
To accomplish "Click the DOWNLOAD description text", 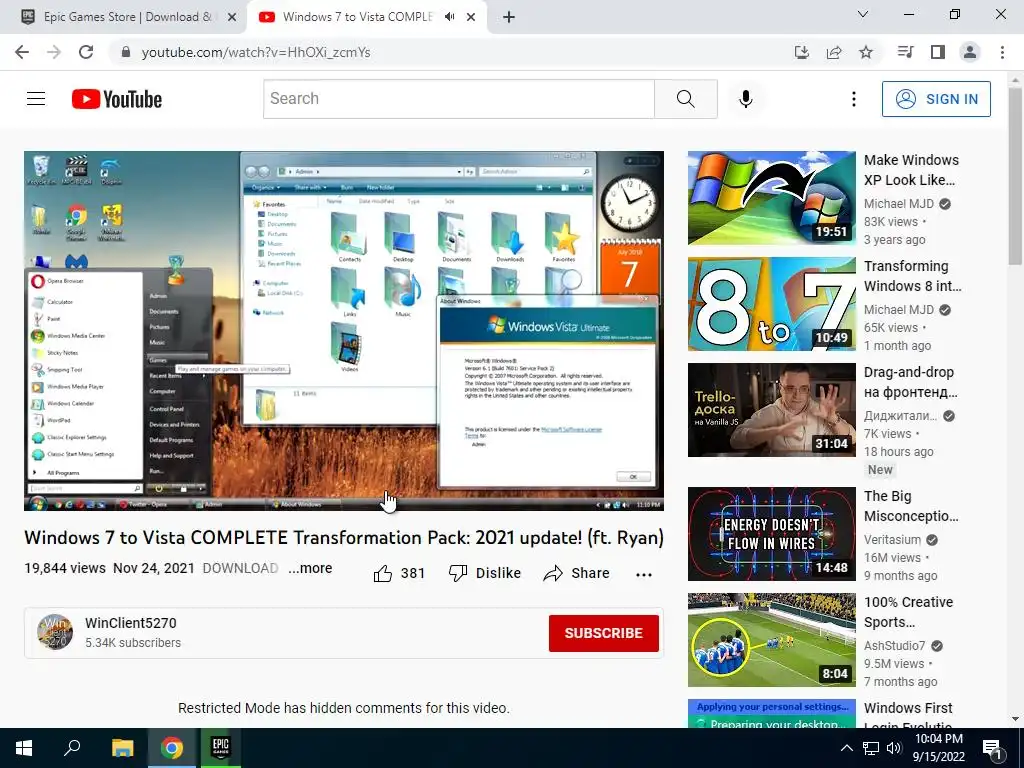I will pyautogui.click(x=240, y=568).
